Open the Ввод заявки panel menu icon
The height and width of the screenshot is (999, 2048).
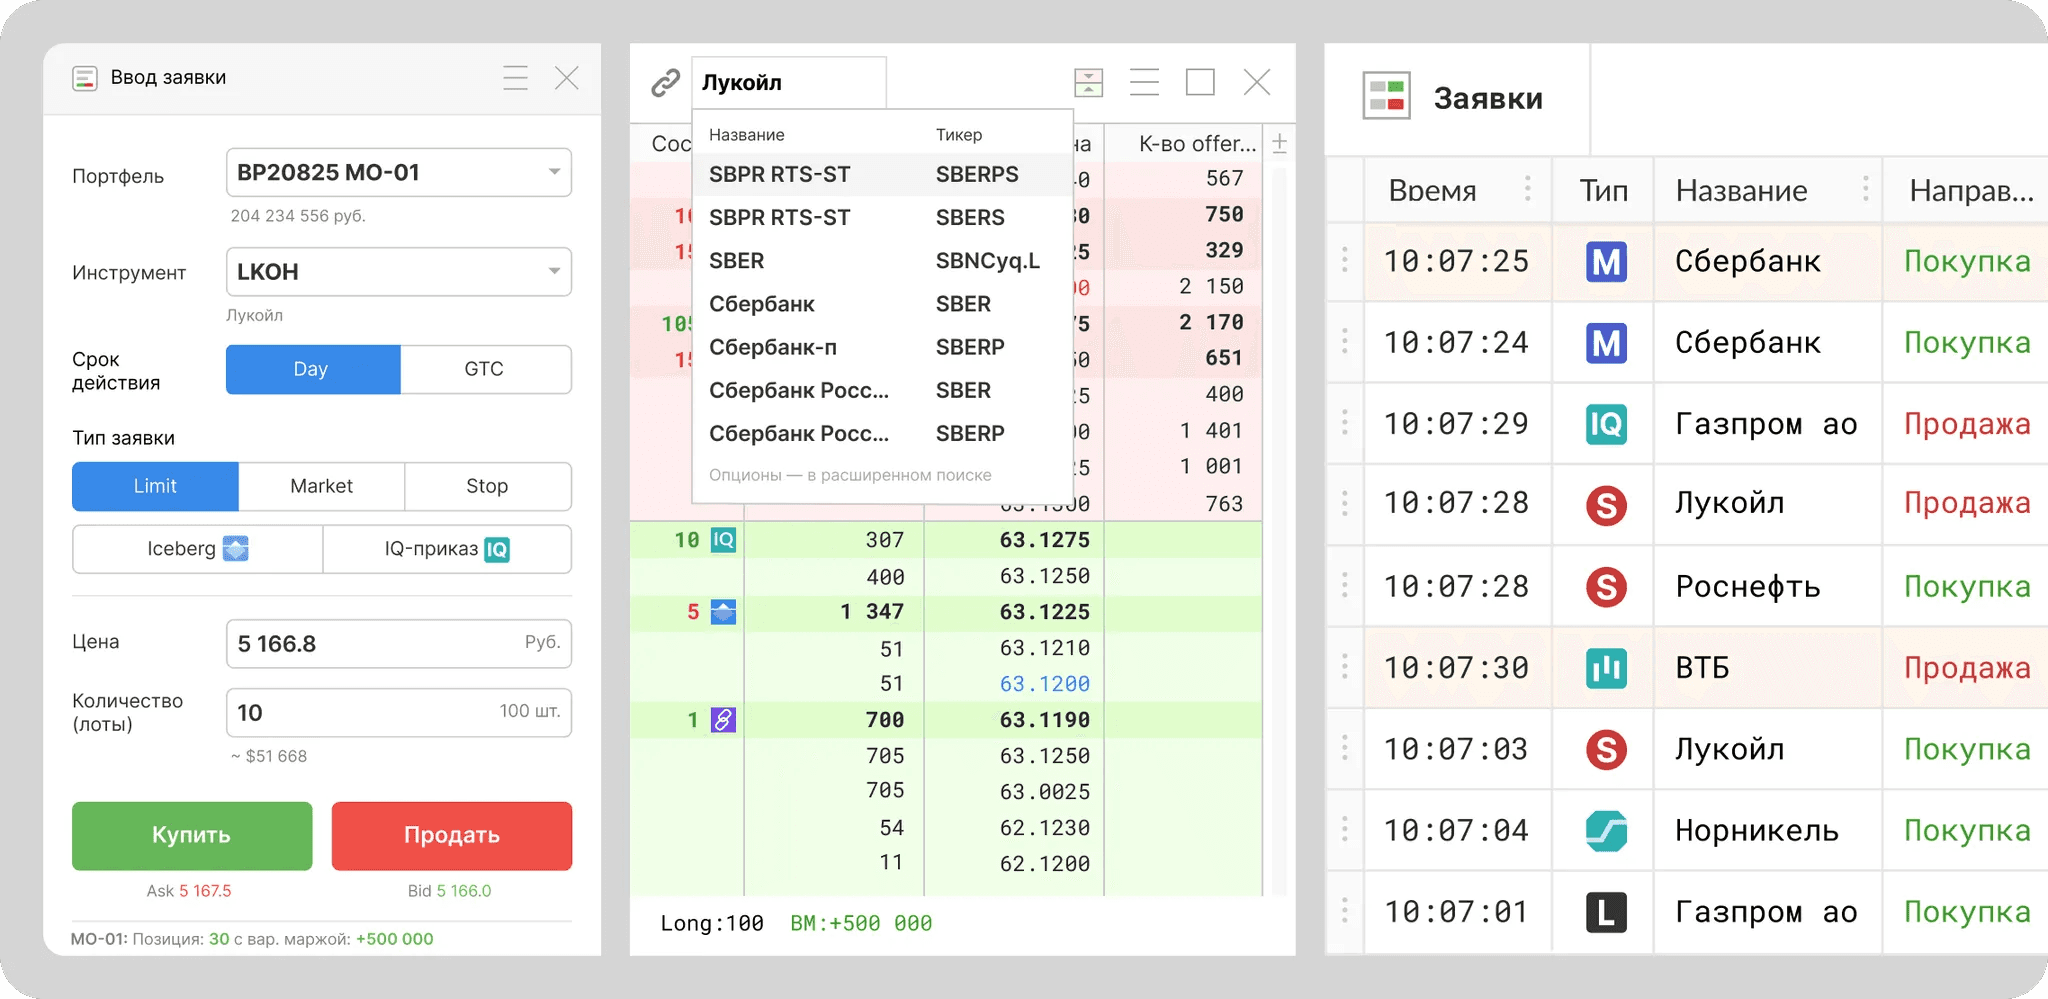coord(515,78)
